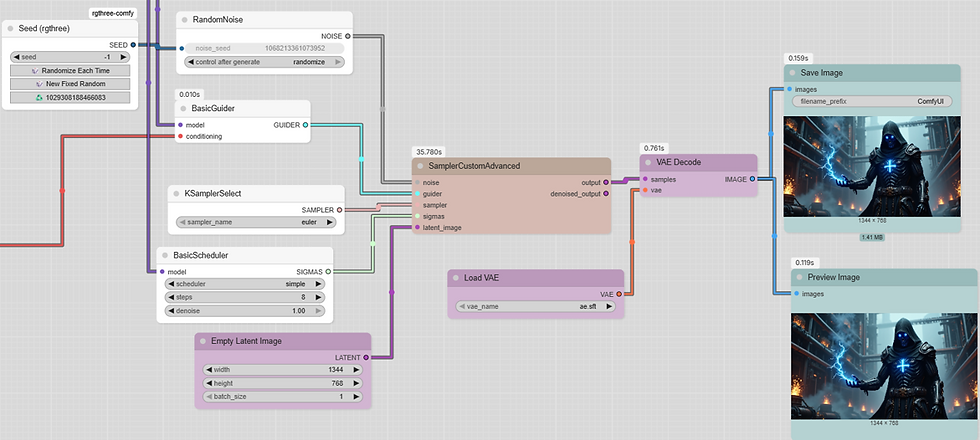Open the vae_name ae.sft selector
Viewport: 980px width, 440px height.
pyautogui.click(x=536, y=306)
